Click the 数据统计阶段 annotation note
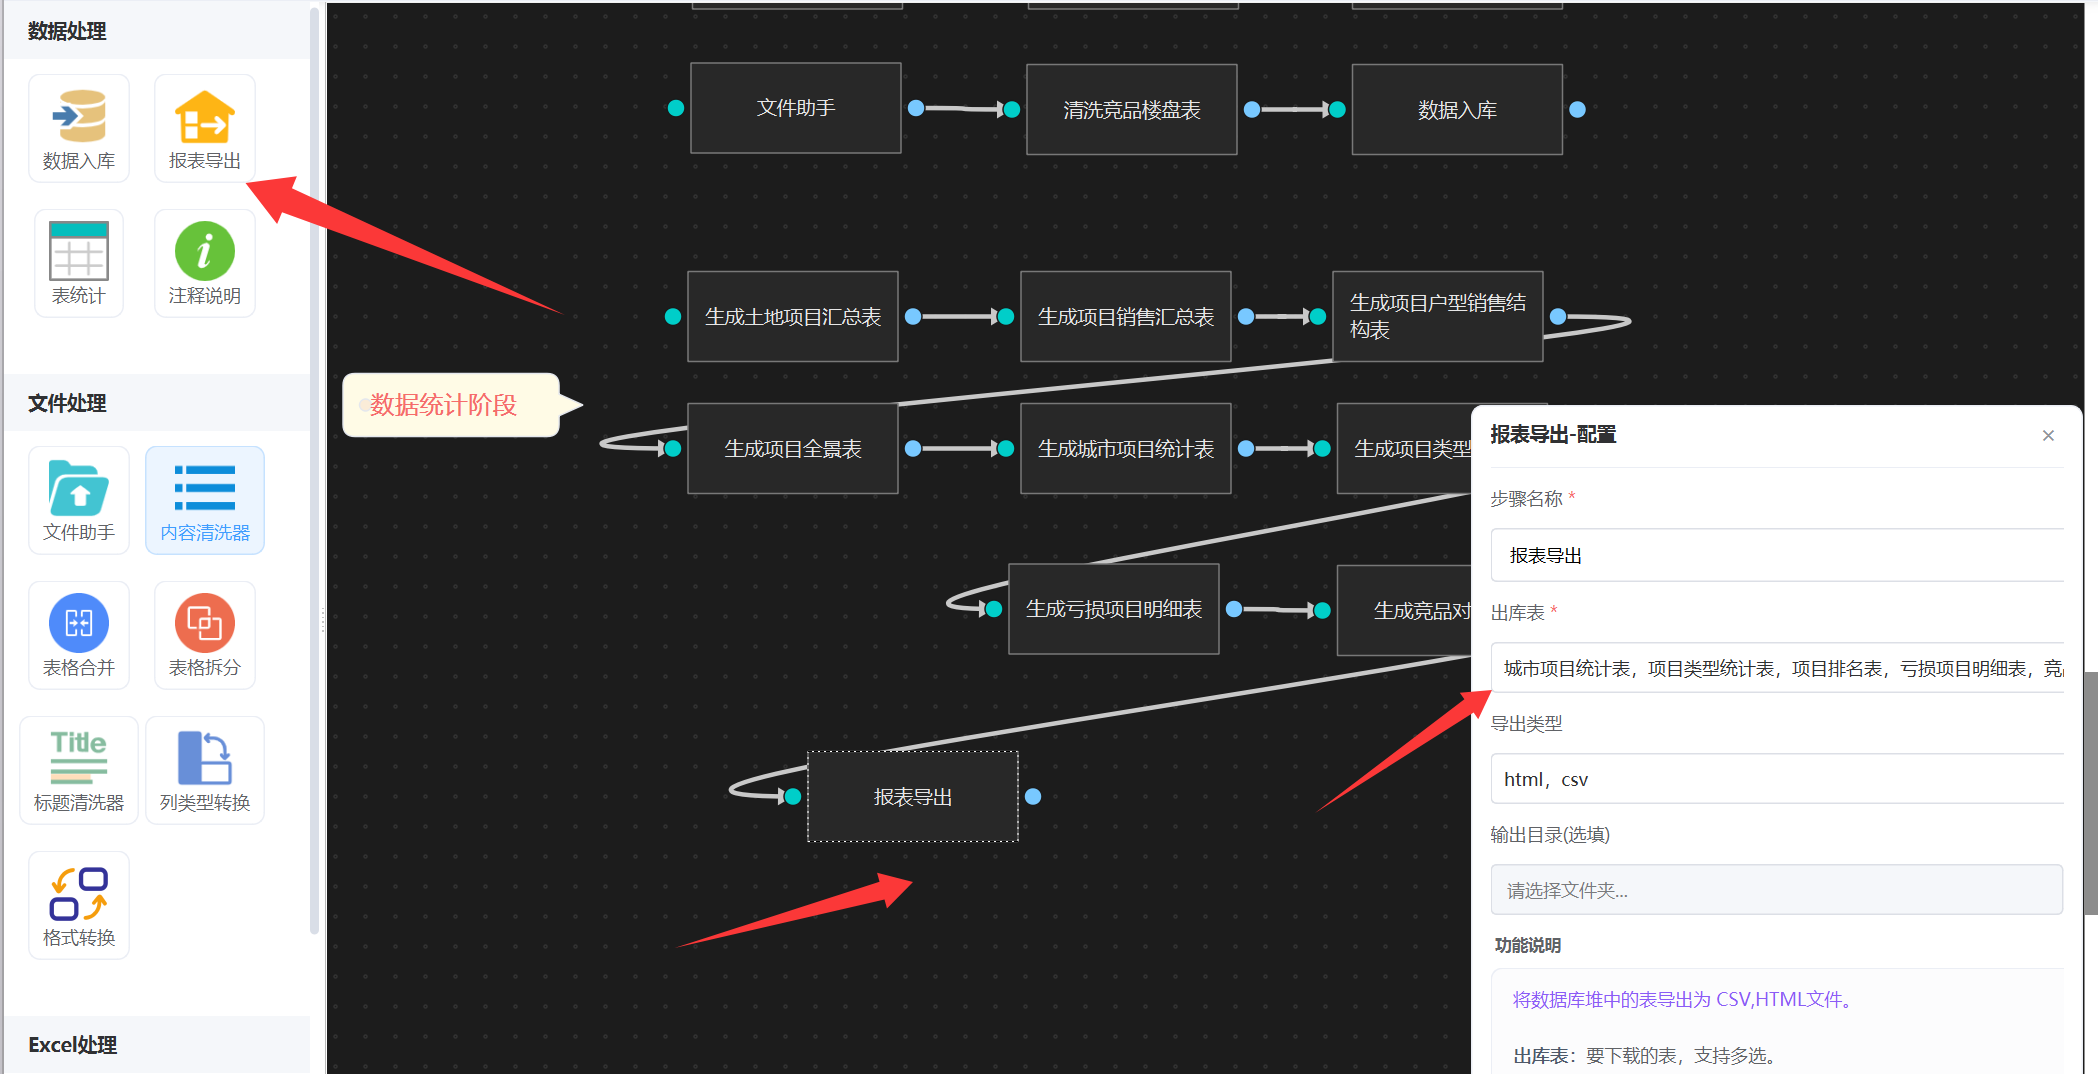 tap(451, 405)
